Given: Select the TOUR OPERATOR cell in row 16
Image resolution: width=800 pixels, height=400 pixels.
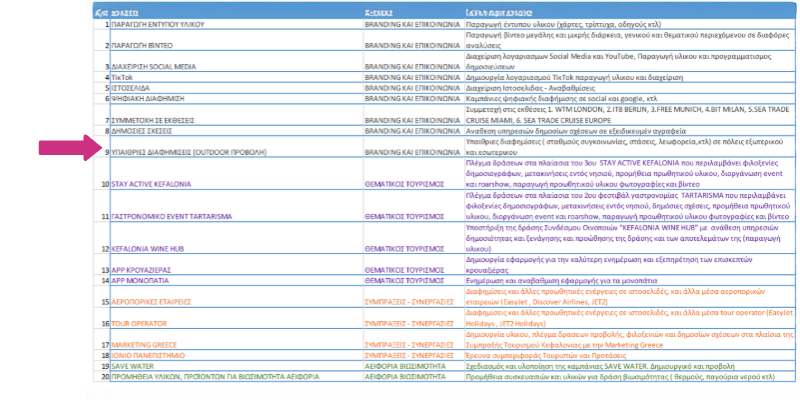Looking at the screenshot, I should click(x=140, y=324).
